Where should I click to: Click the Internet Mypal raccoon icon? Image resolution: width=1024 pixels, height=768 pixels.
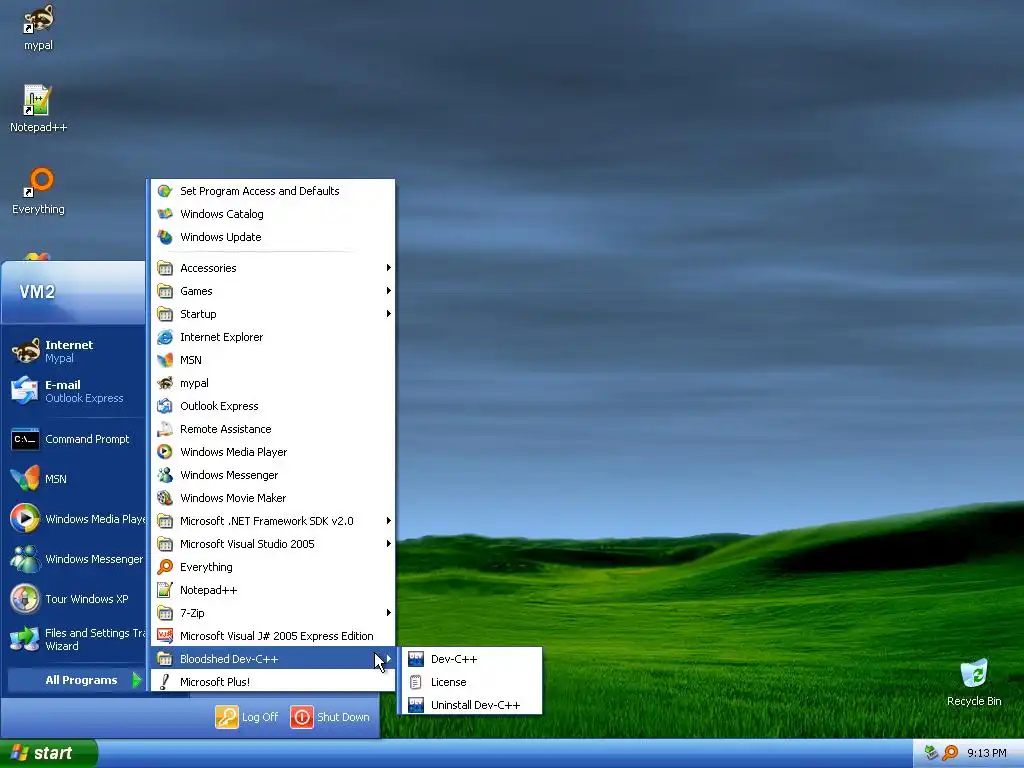pos(25,351)
